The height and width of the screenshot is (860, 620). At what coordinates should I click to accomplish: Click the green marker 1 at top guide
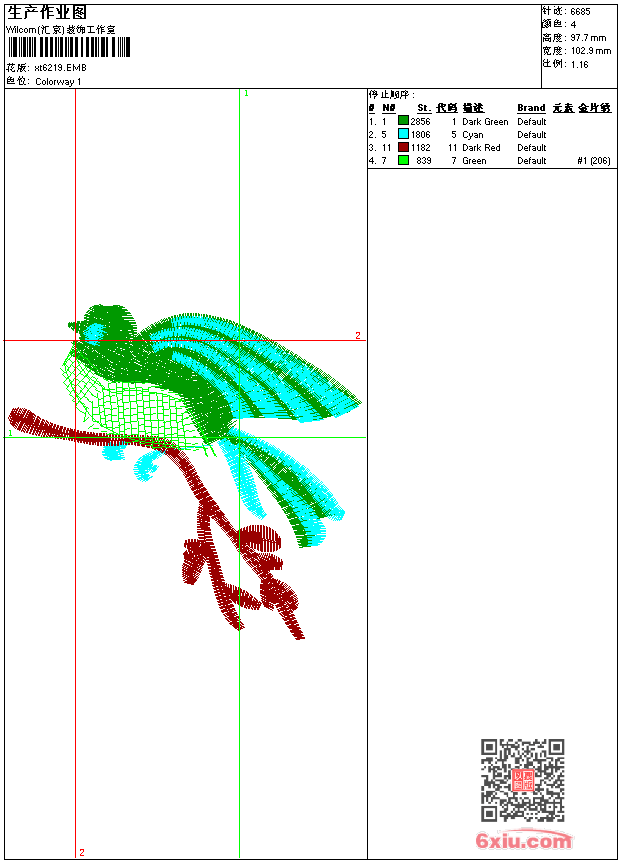coord(246,93)
